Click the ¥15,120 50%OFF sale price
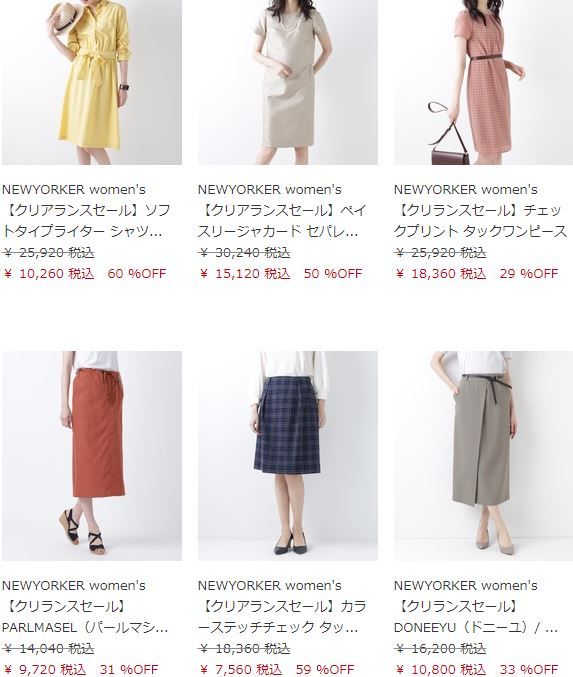Image resolution: width=573 pixels, height=677 pixels. tap(281, 274)
